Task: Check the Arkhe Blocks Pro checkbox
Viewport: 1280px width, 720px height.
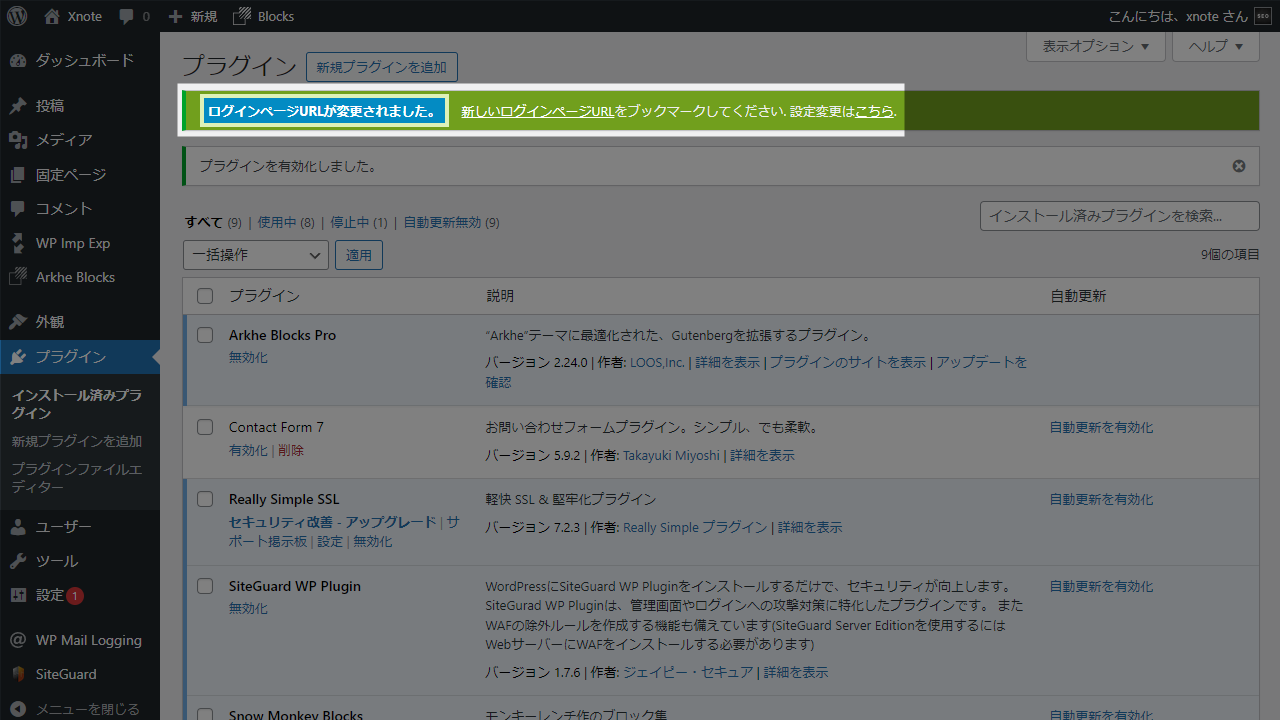Action: [x=205, y=335]
